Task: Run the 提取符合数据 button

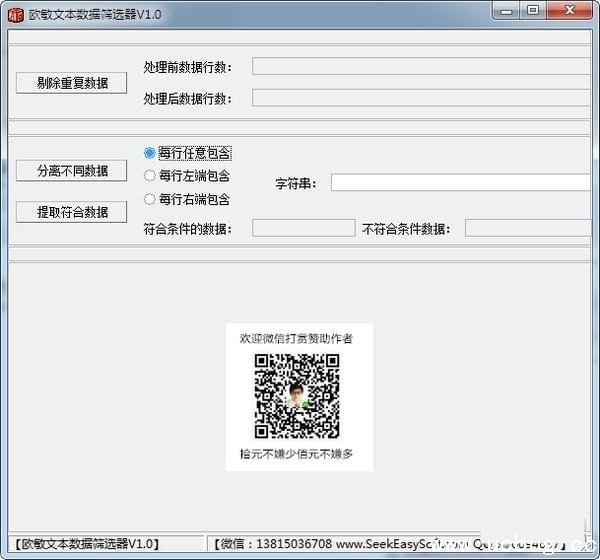Action: click(72, 212)
